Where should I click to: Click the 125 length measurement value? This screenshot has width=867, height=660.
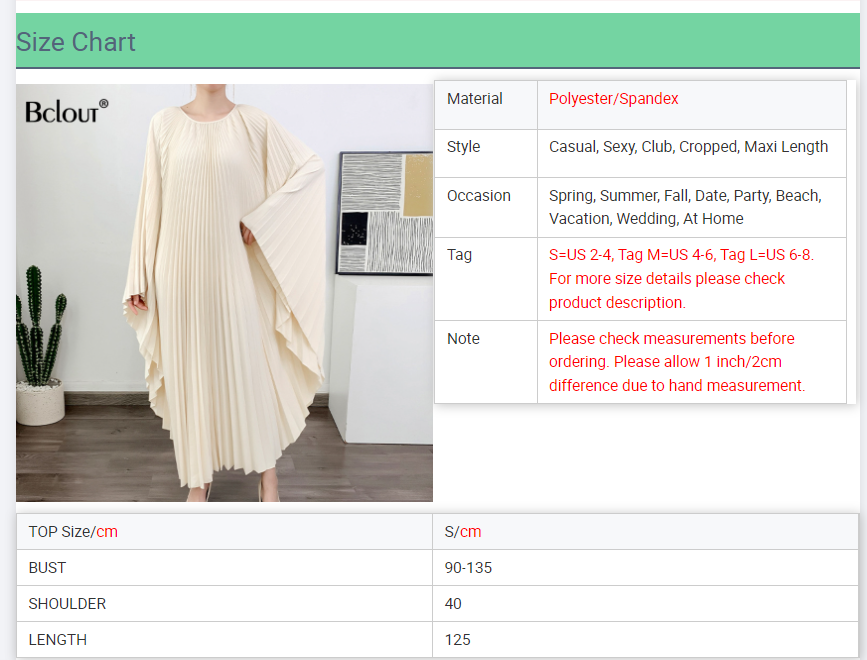458,640
